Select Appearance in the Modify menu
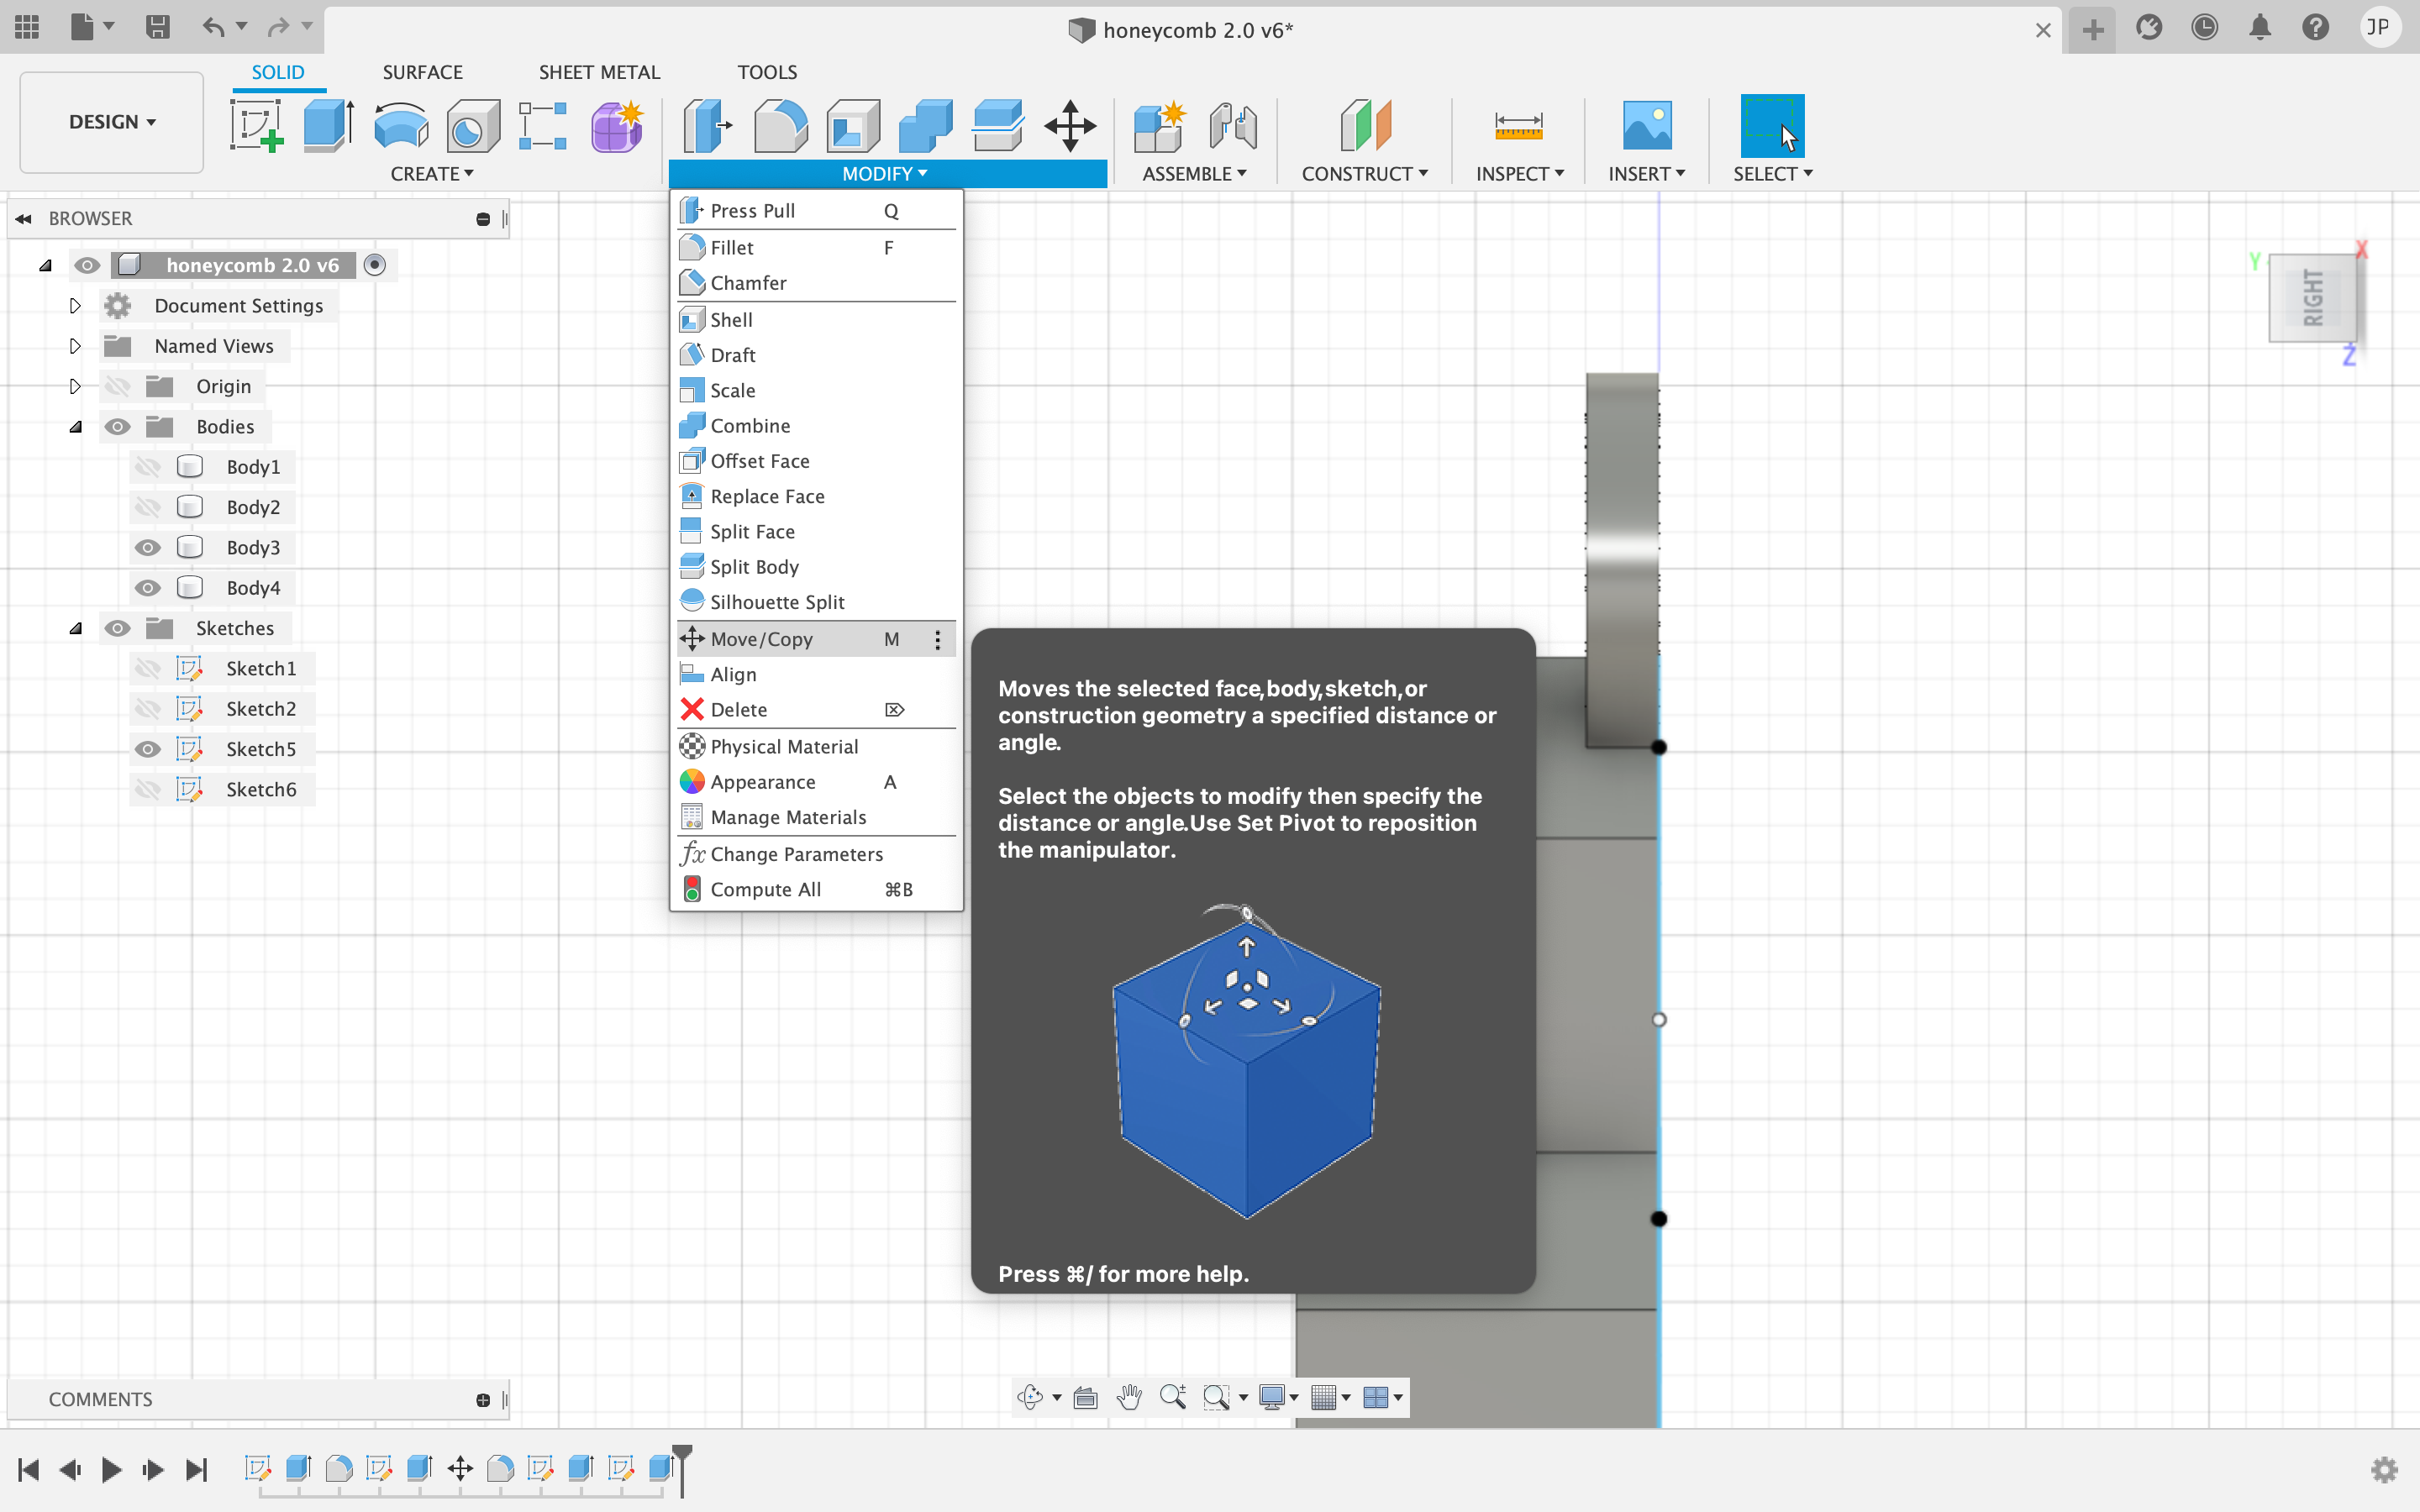Viewport: 2420px width, 1512px height. pyautogui.click(x=816, y=782)
